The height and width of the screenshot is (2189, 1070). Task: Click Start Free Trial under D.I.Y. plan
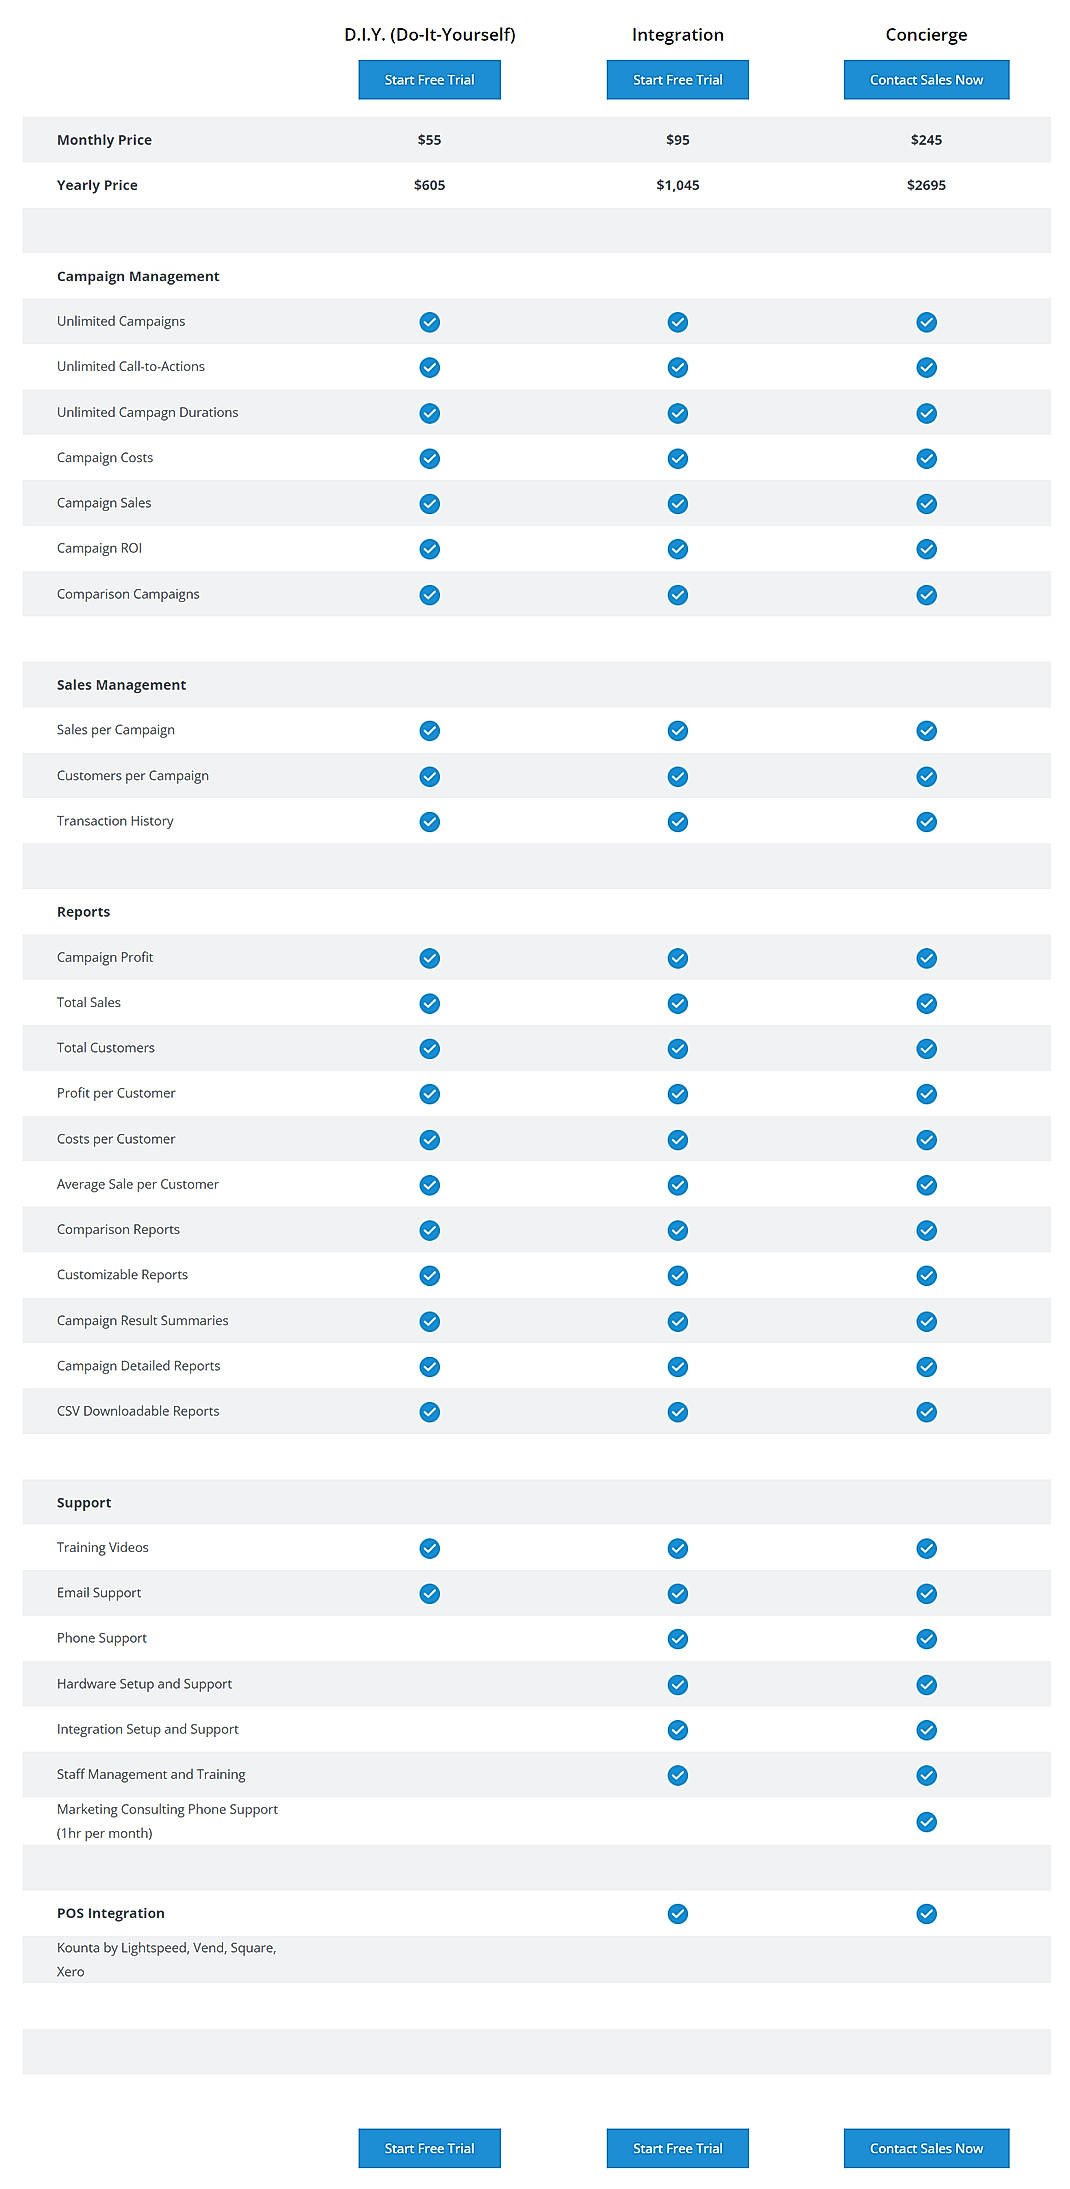click(429, 79)
